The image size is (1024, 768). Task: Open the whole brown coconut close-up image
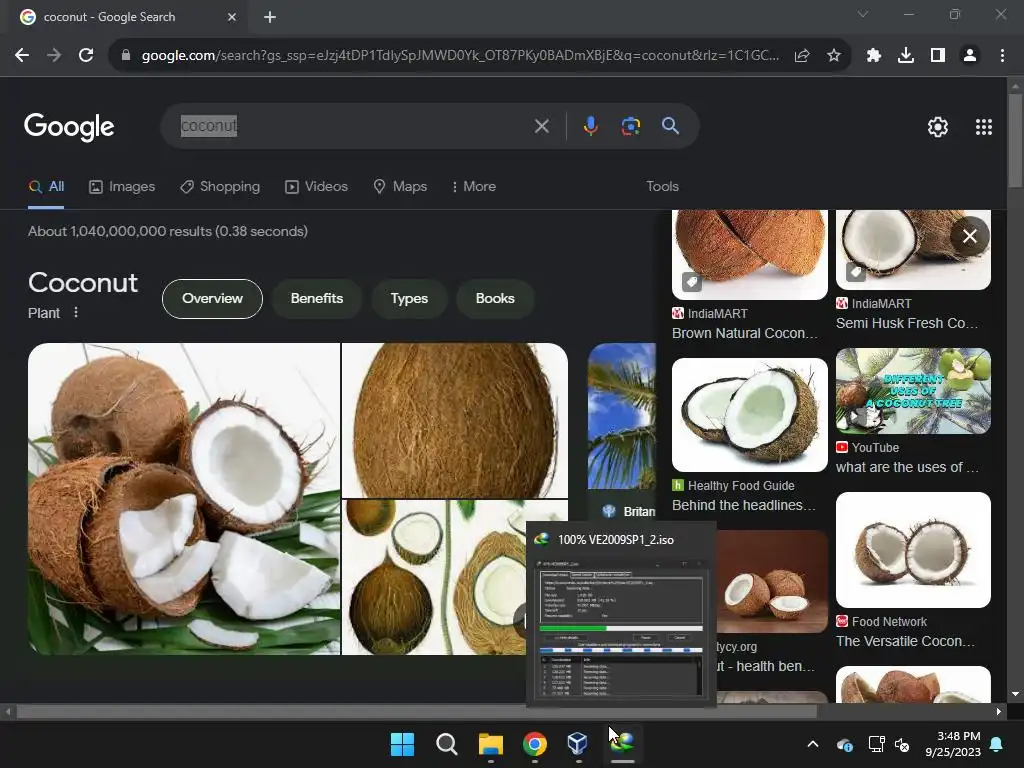(x=455, y=421)
